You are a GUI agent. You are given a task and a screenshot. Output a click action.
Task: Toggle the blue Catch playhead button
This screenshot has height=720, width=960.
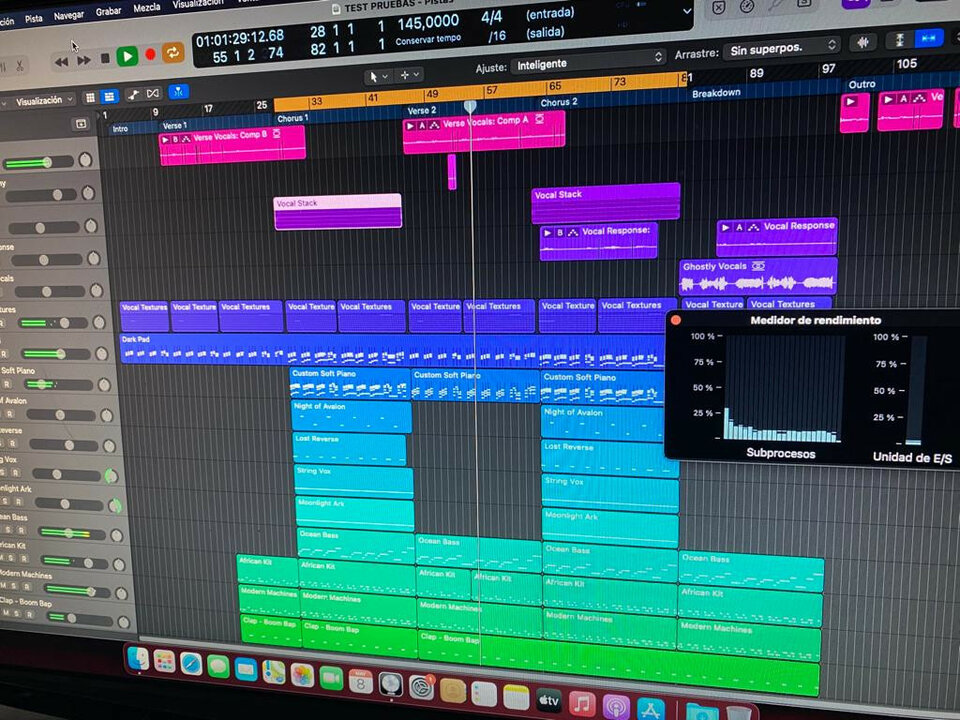pos(178,92)
